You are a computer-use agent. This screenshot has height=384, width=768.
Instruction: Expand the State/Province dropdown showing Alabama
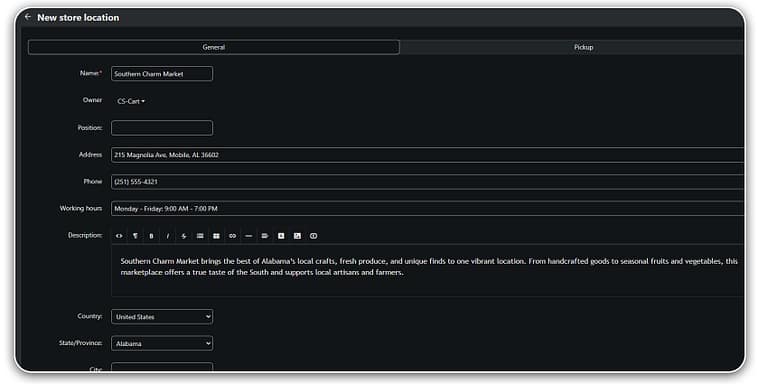[x=162, y=344]
